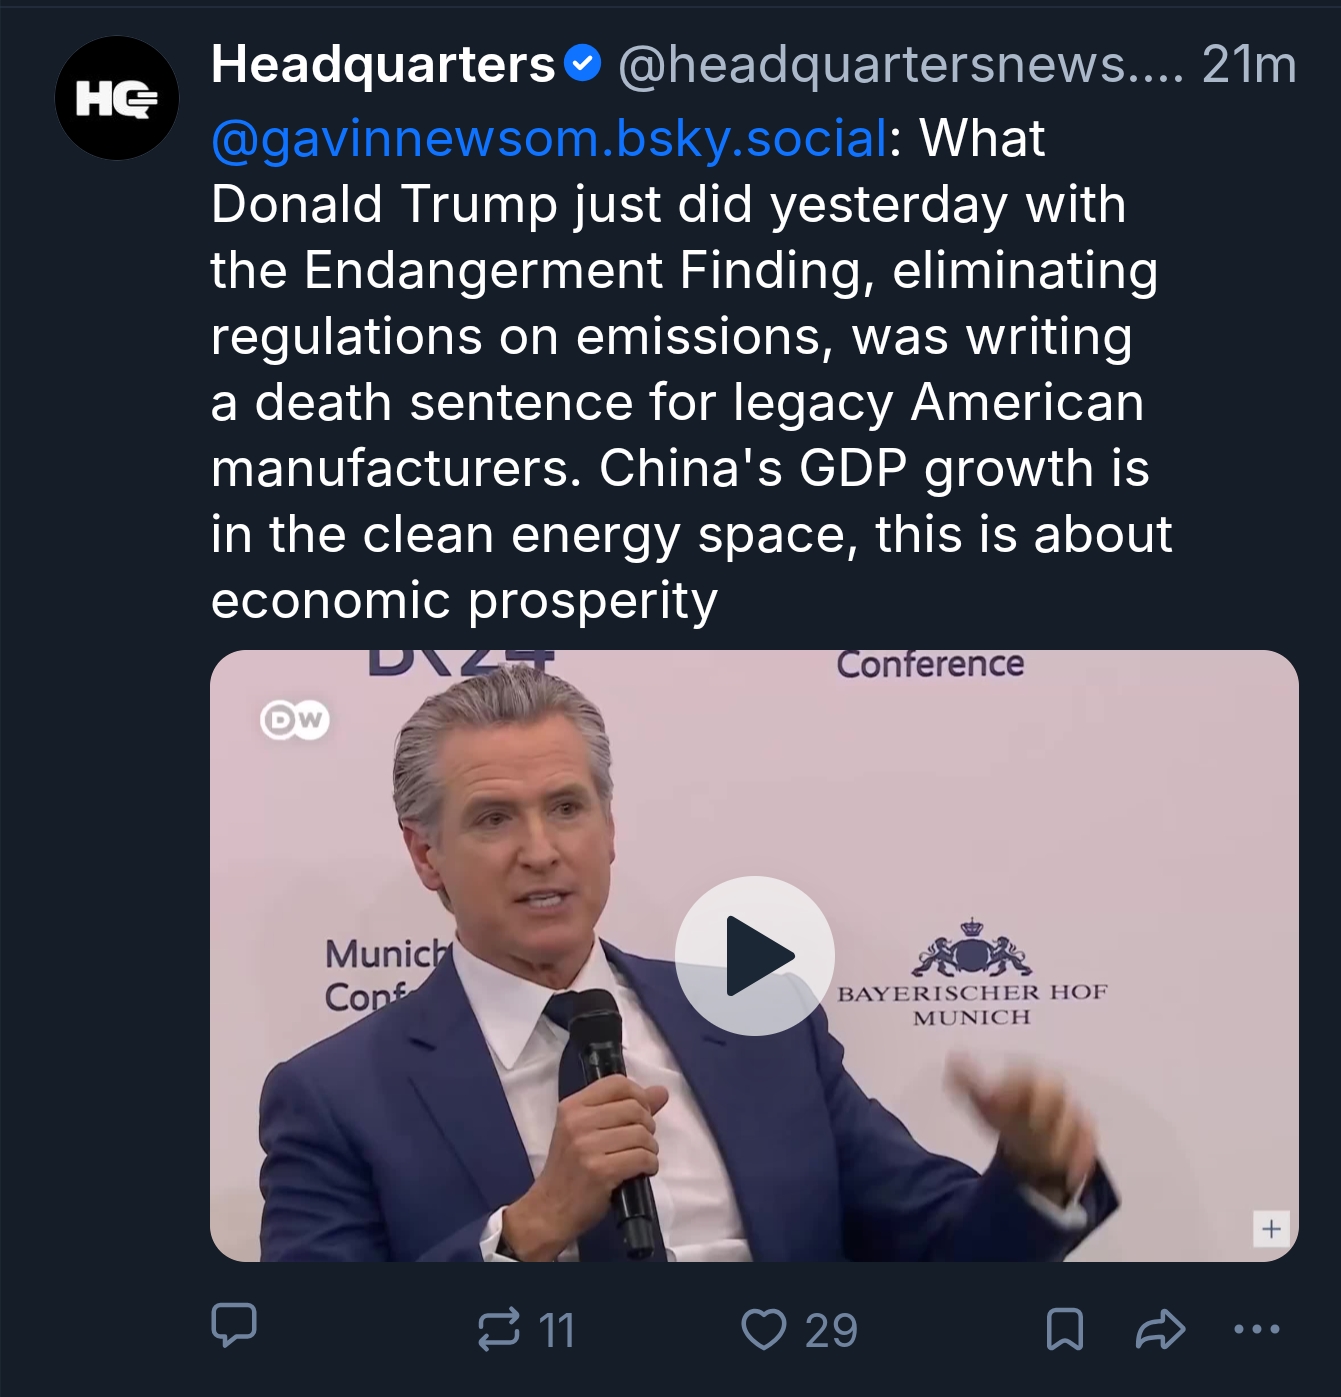Viewport: 1341px width, 1397px height.
Task: Reply to the post via speech bubble icon
Action: coord(234,1326)
